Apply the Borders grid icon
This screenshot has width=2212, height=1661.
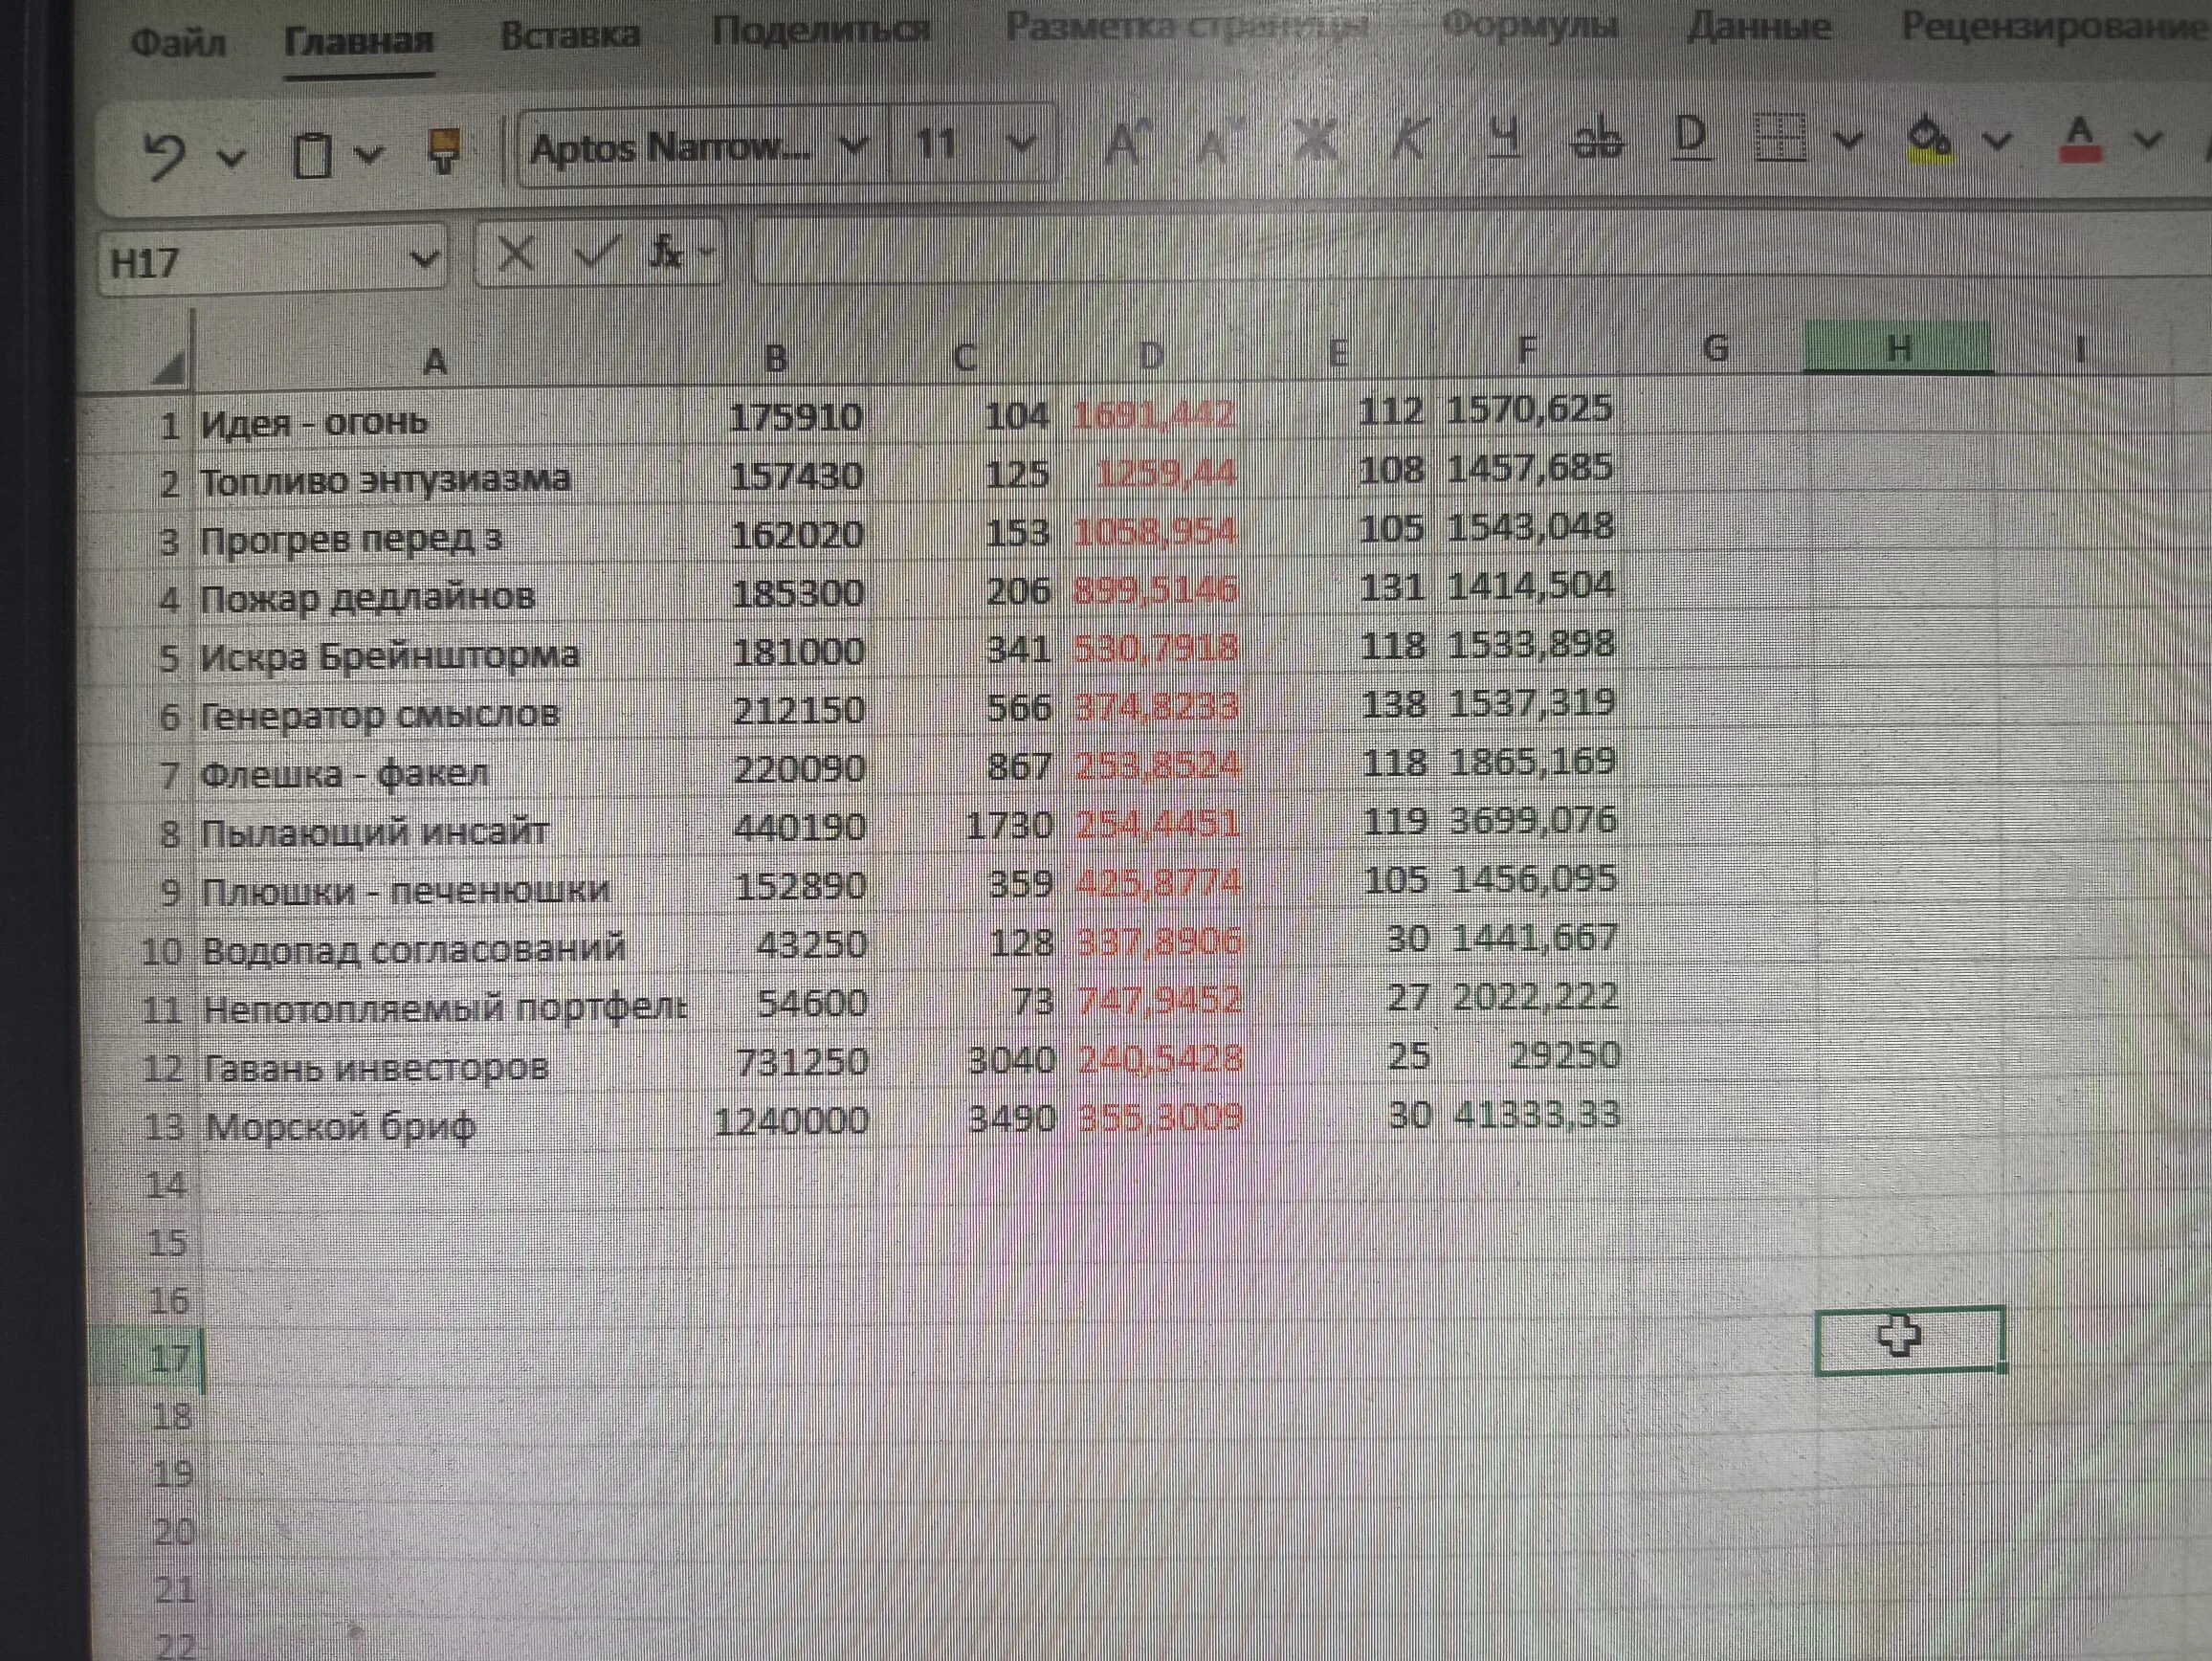[1781, 138]
